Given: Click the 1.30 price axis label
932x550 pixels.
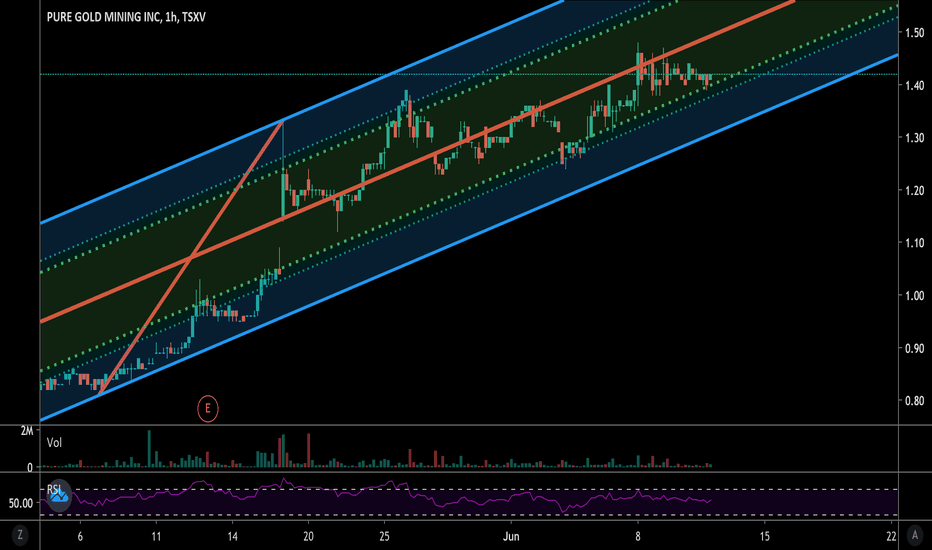Looking at the screenshot, I should coord(914,138).
